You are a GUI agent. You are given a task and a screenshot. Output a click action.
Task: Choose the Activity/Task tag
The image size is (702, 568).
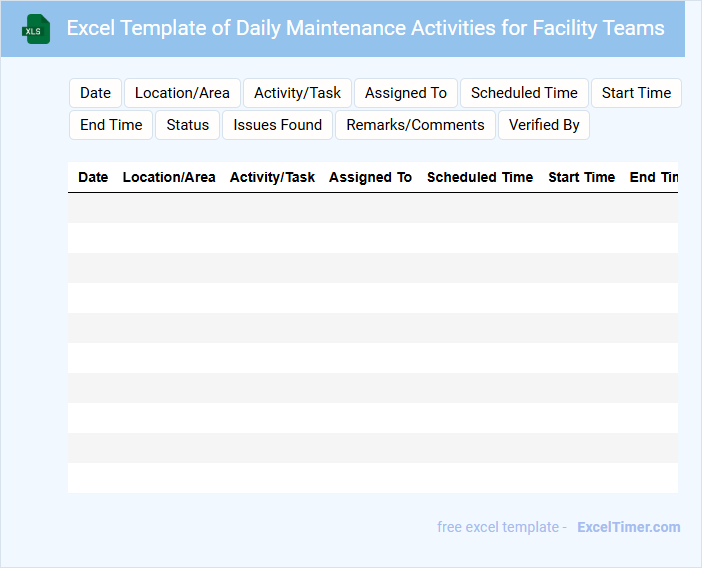point(297,93)
